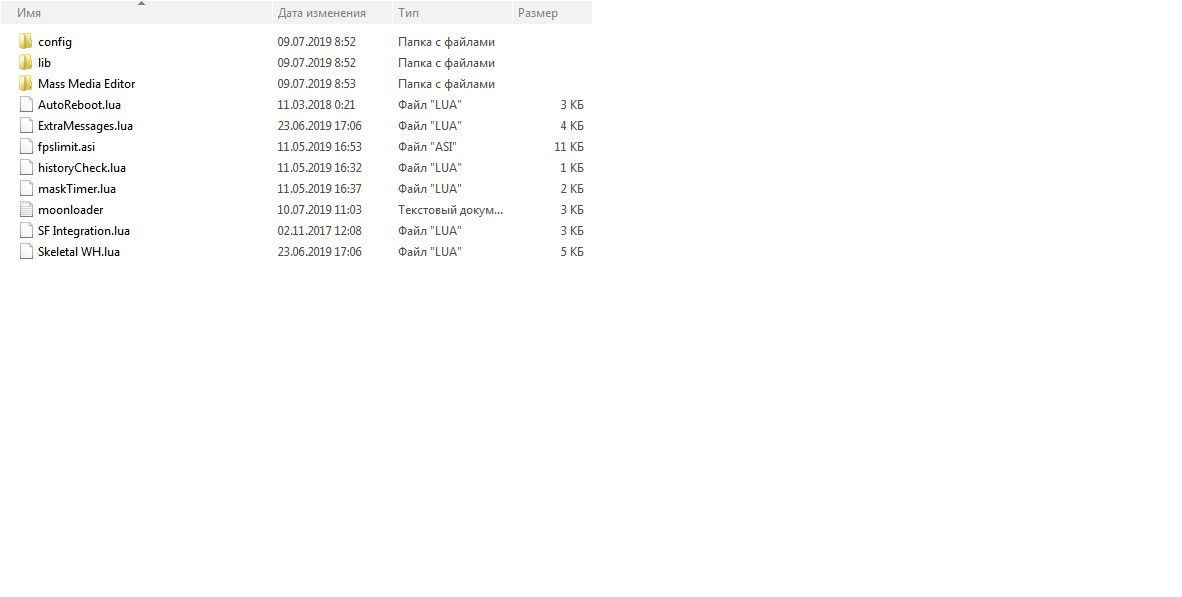This screenshot has height=597, width=1182.
Task: Sort by the Размер column header
Action: [538, 13]
